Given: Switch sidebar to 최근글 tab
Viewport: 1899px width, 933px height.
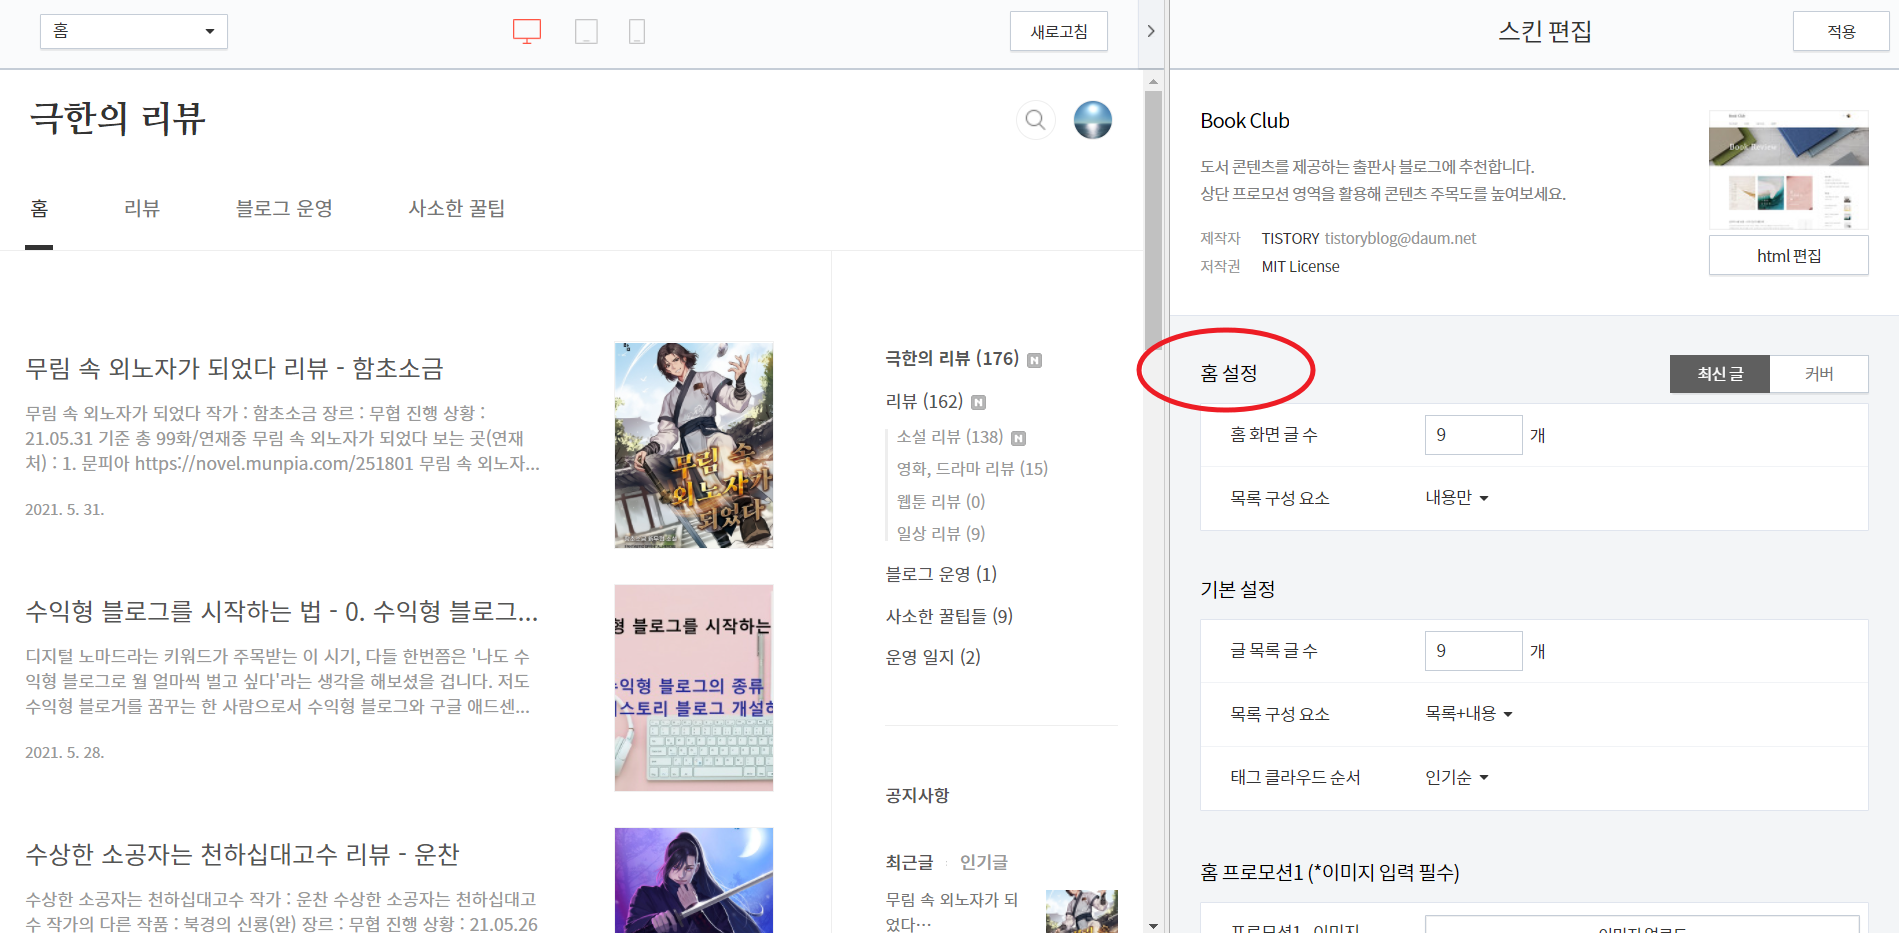Looking at the screenshot, I should [x=909, y=862].
